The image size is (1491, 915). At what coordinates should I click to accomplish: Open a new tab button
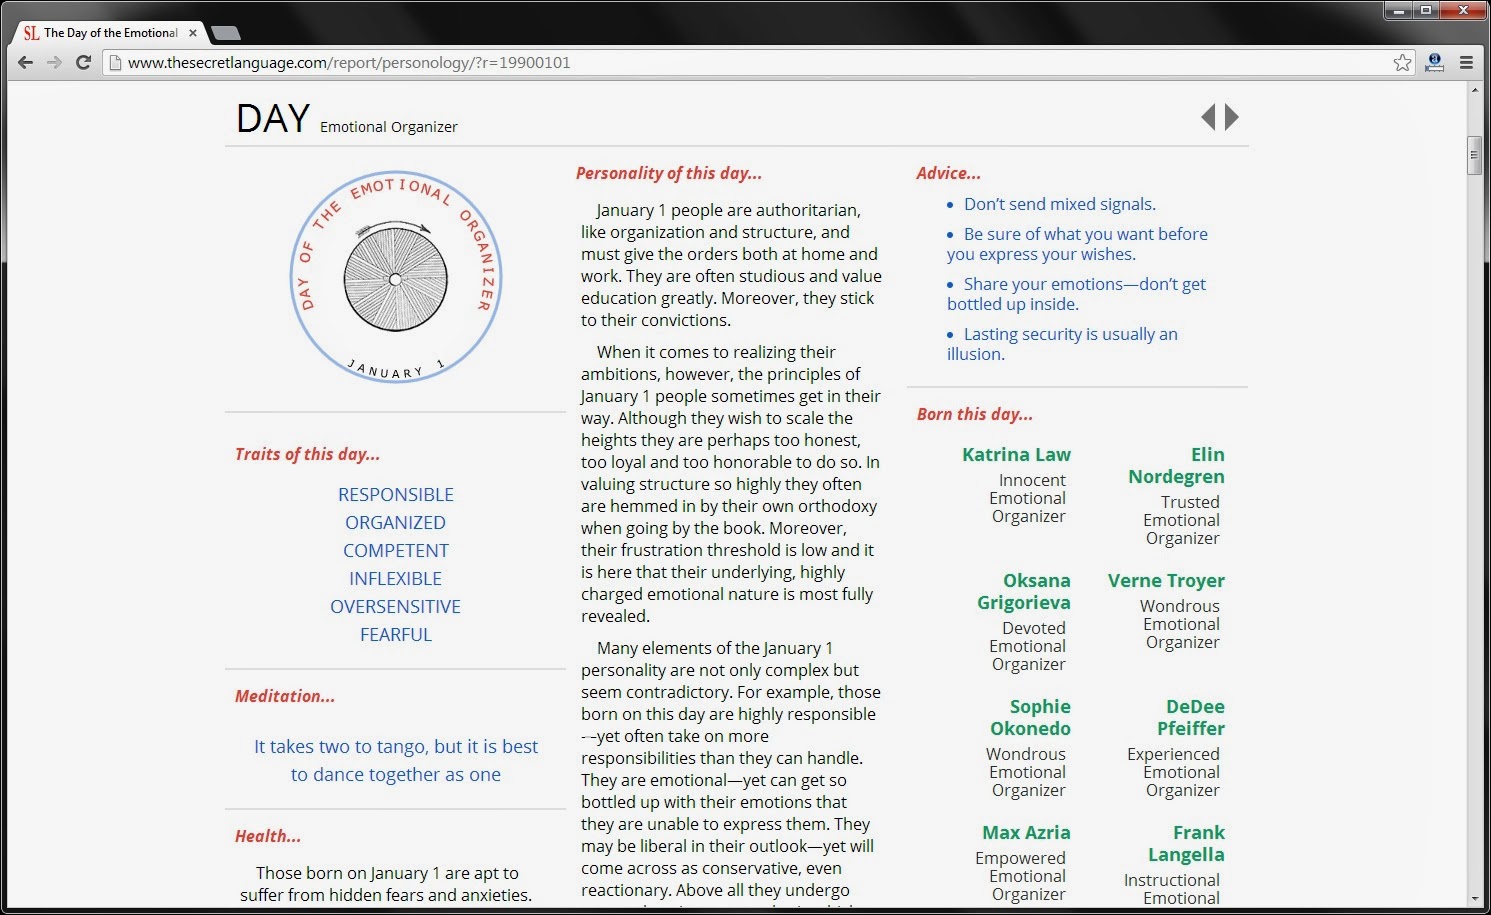[x=227, y=33]
